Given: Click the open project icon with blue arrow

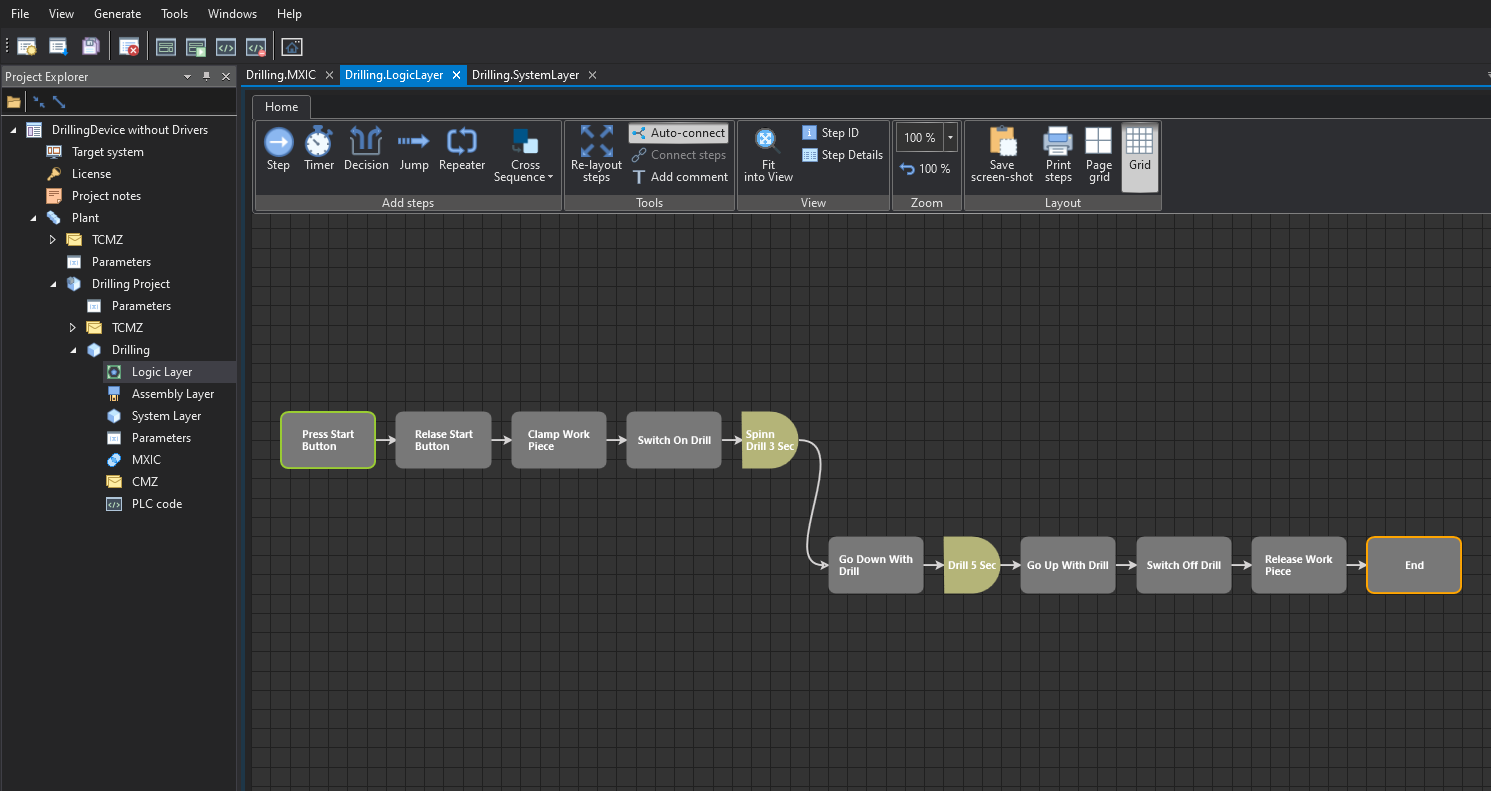Looking at the screenshot, I should click(58, 46).
